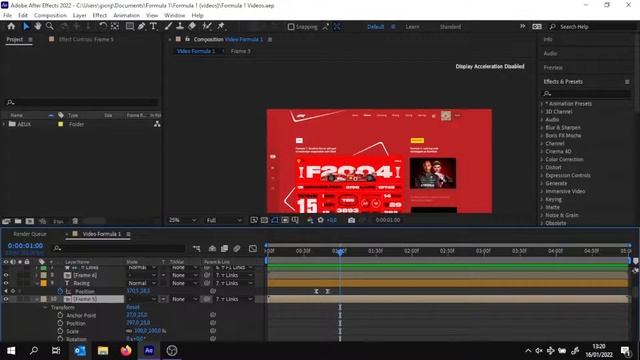This screenshot has width=640, height=360.
Task: Toggle stopwatch for Anchor Point property
Action: click(60, 315)
